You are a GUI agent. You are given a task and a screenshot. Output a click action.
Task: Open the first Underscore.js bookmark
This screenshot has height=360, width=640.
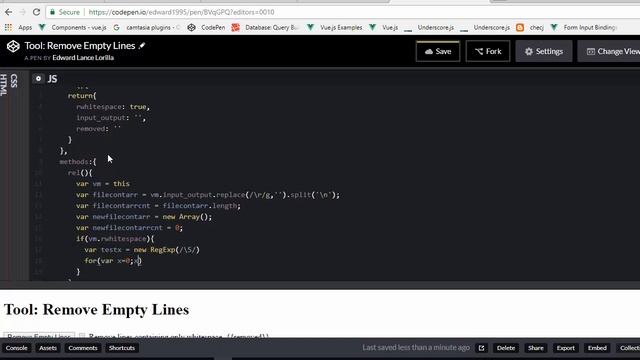coord(429,27)
